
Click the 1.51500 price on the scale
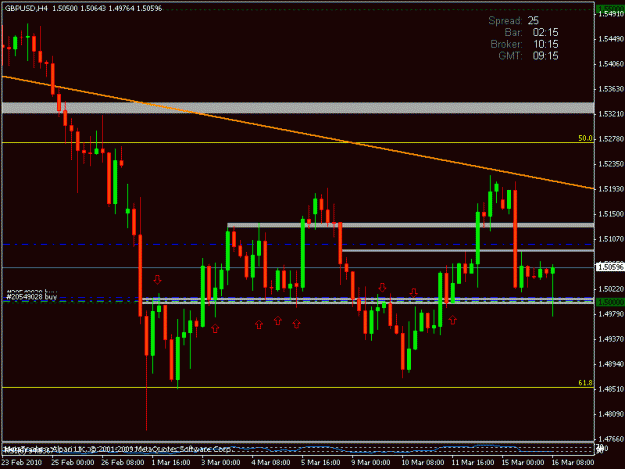pyautogui.click(x=611, y=214)
